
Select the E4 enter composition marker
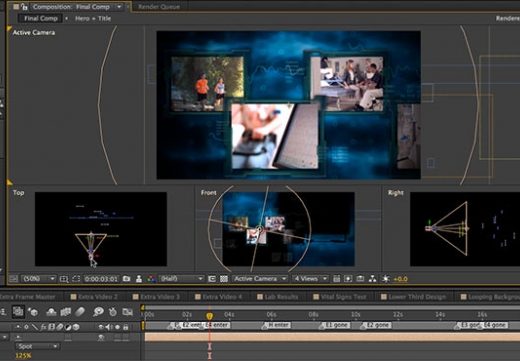[x=216, y=325]
